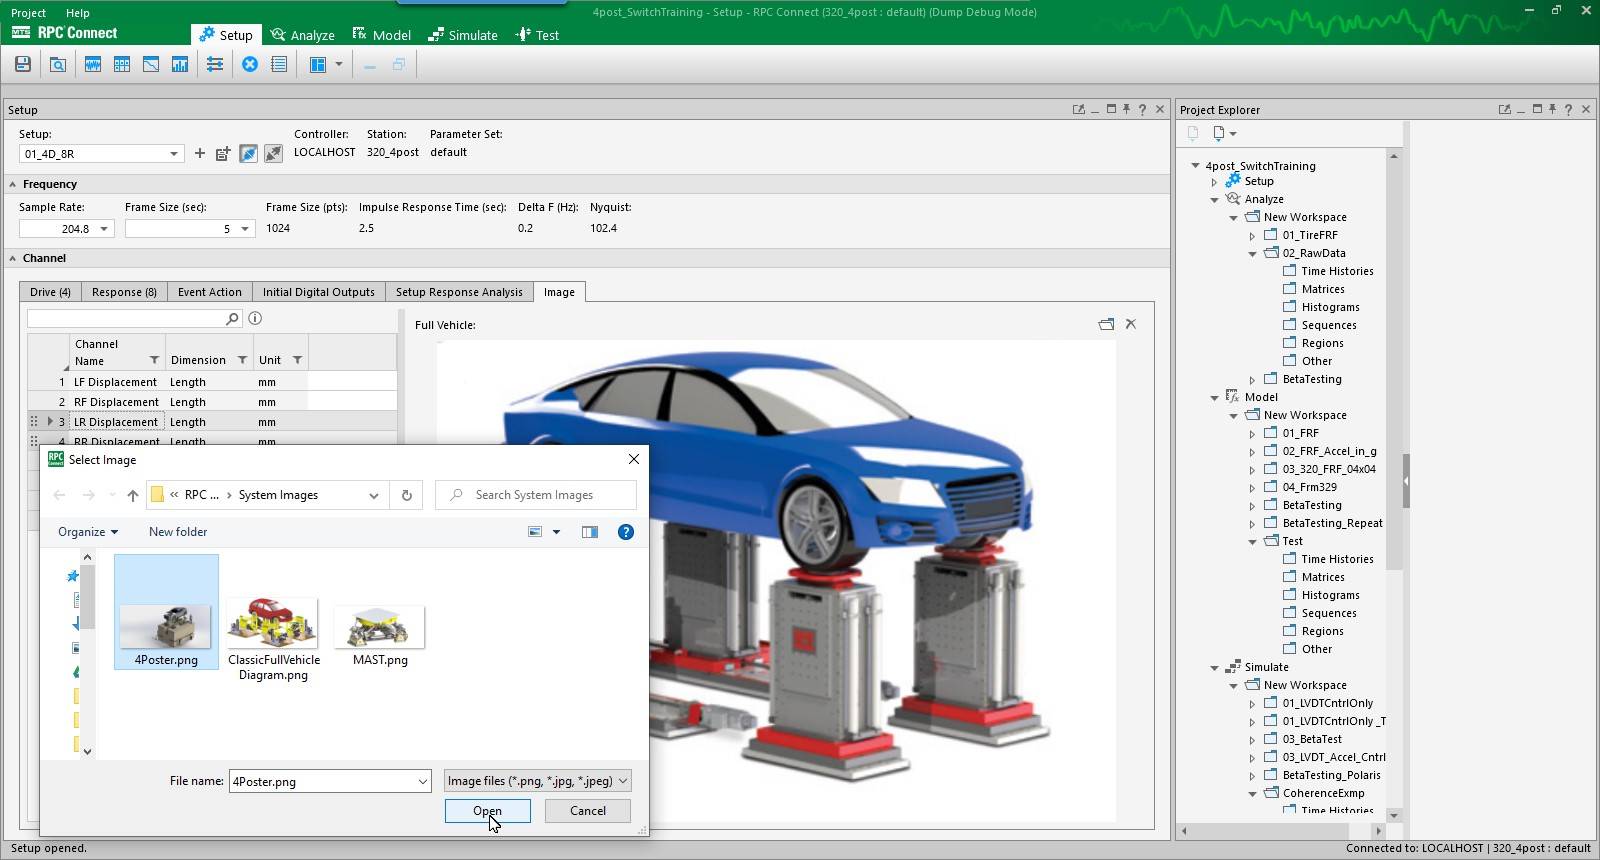Click the refresh button in Select Image dialog
Image resolution: width=1600 pixels, height=860 pixels.
tap(406, 495)
